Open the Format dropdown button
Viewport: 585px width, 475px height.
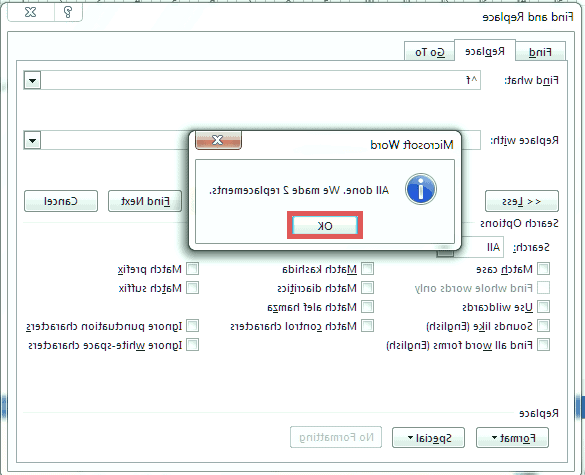[512, 437]
